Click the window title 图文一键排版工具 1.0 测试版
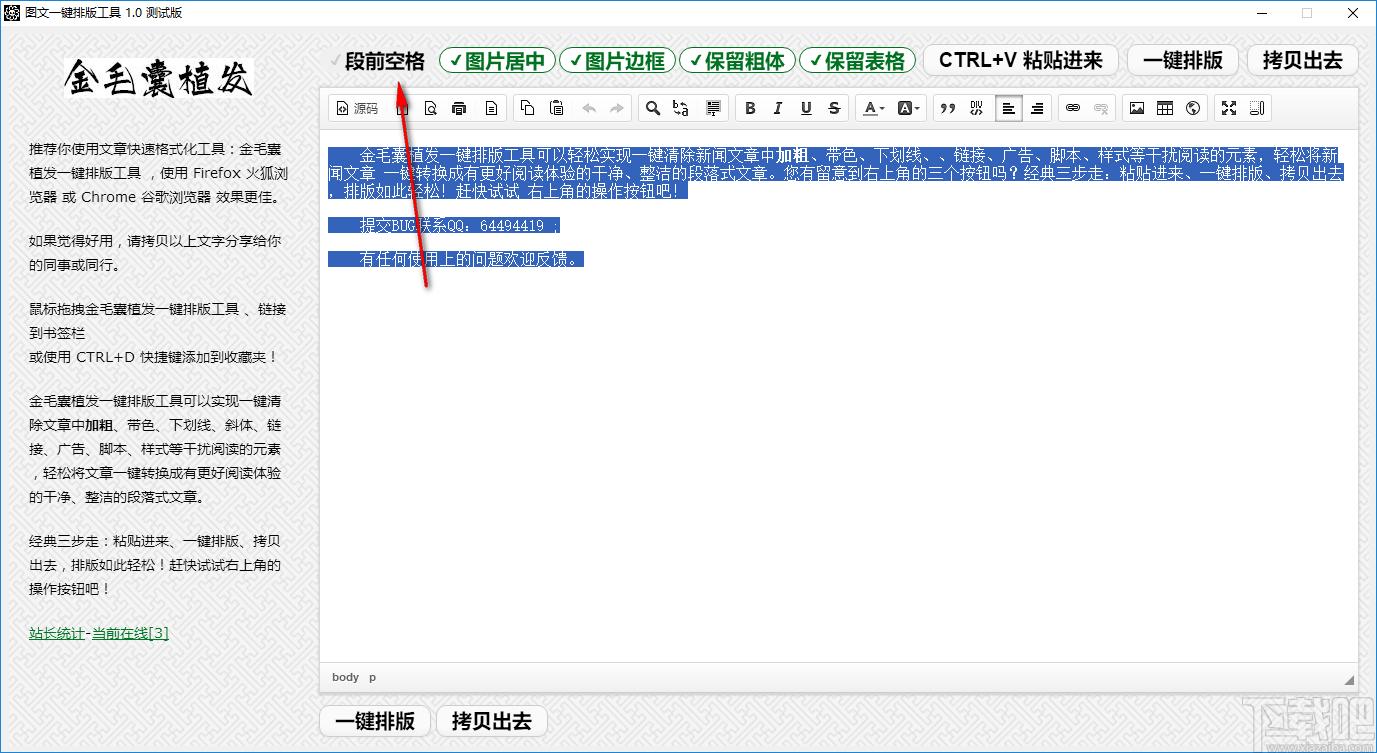Screen dimensions: 1377x753 point(102,13)
